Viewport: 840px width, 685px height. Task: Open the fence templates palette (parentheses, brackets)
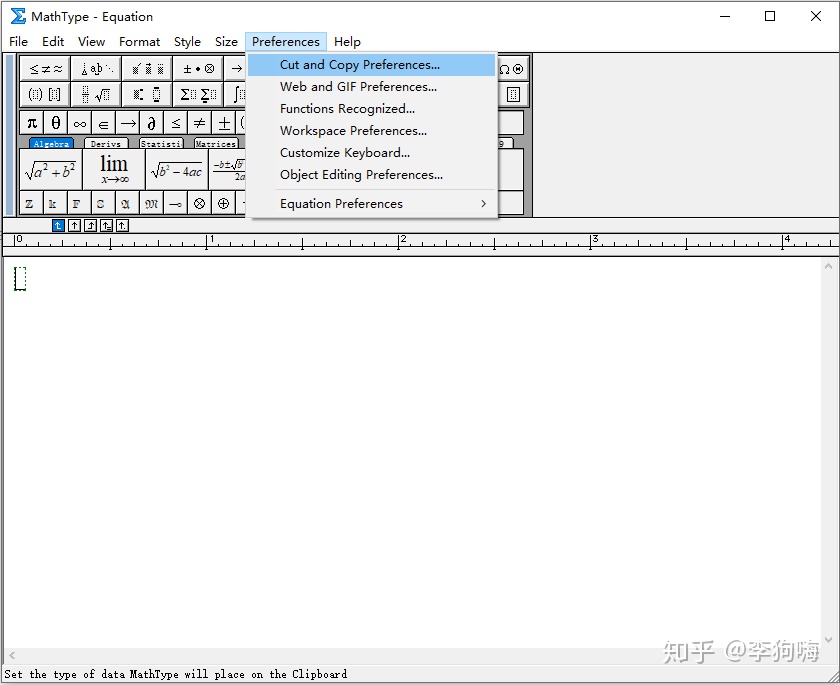[x=45, y=95]
